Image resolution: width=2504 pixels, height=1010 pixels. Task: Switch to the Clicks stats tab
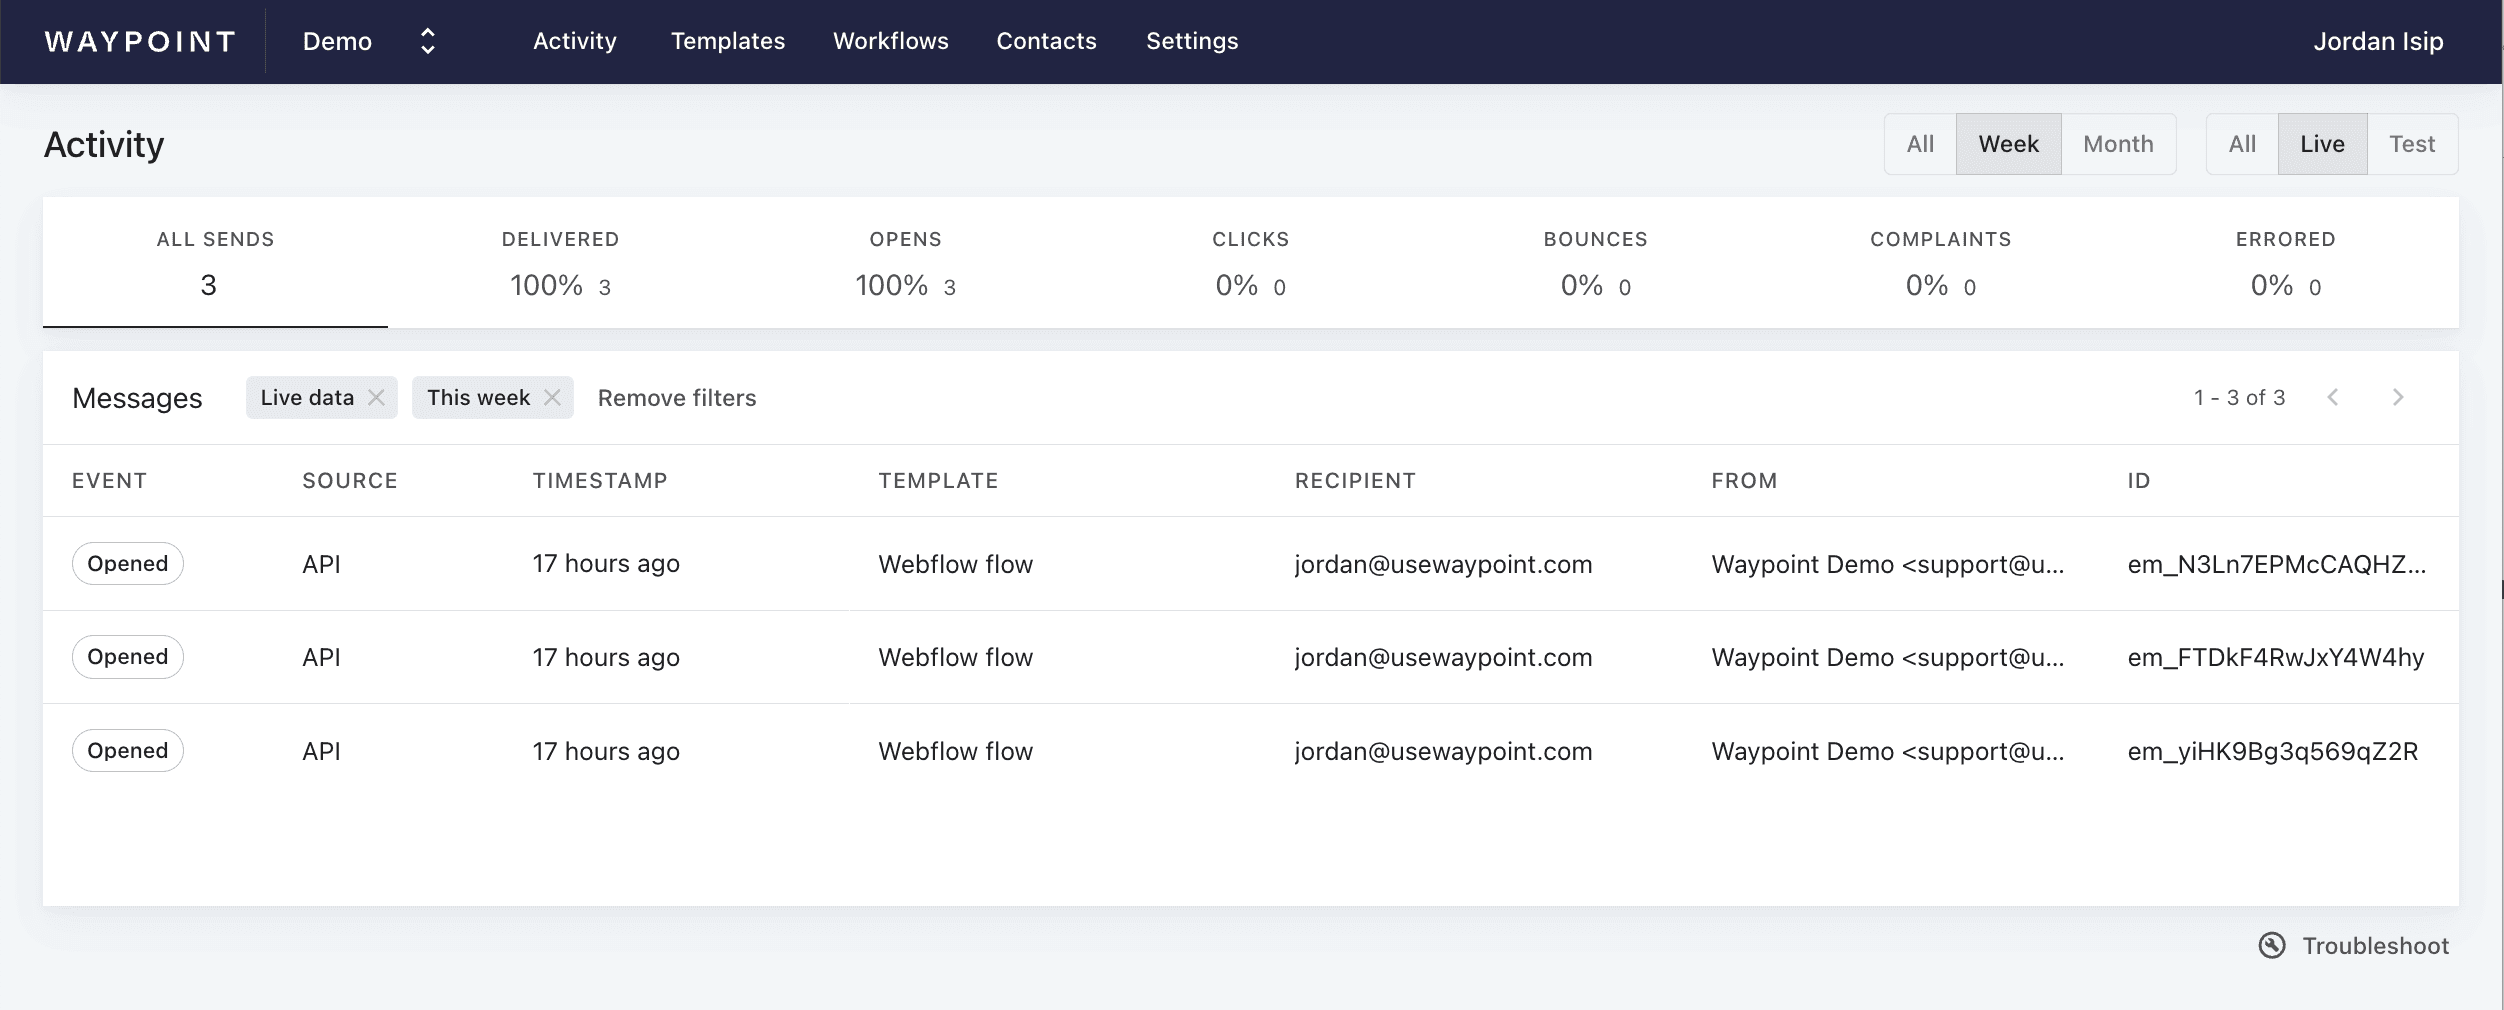click(x=1250, y=263)
